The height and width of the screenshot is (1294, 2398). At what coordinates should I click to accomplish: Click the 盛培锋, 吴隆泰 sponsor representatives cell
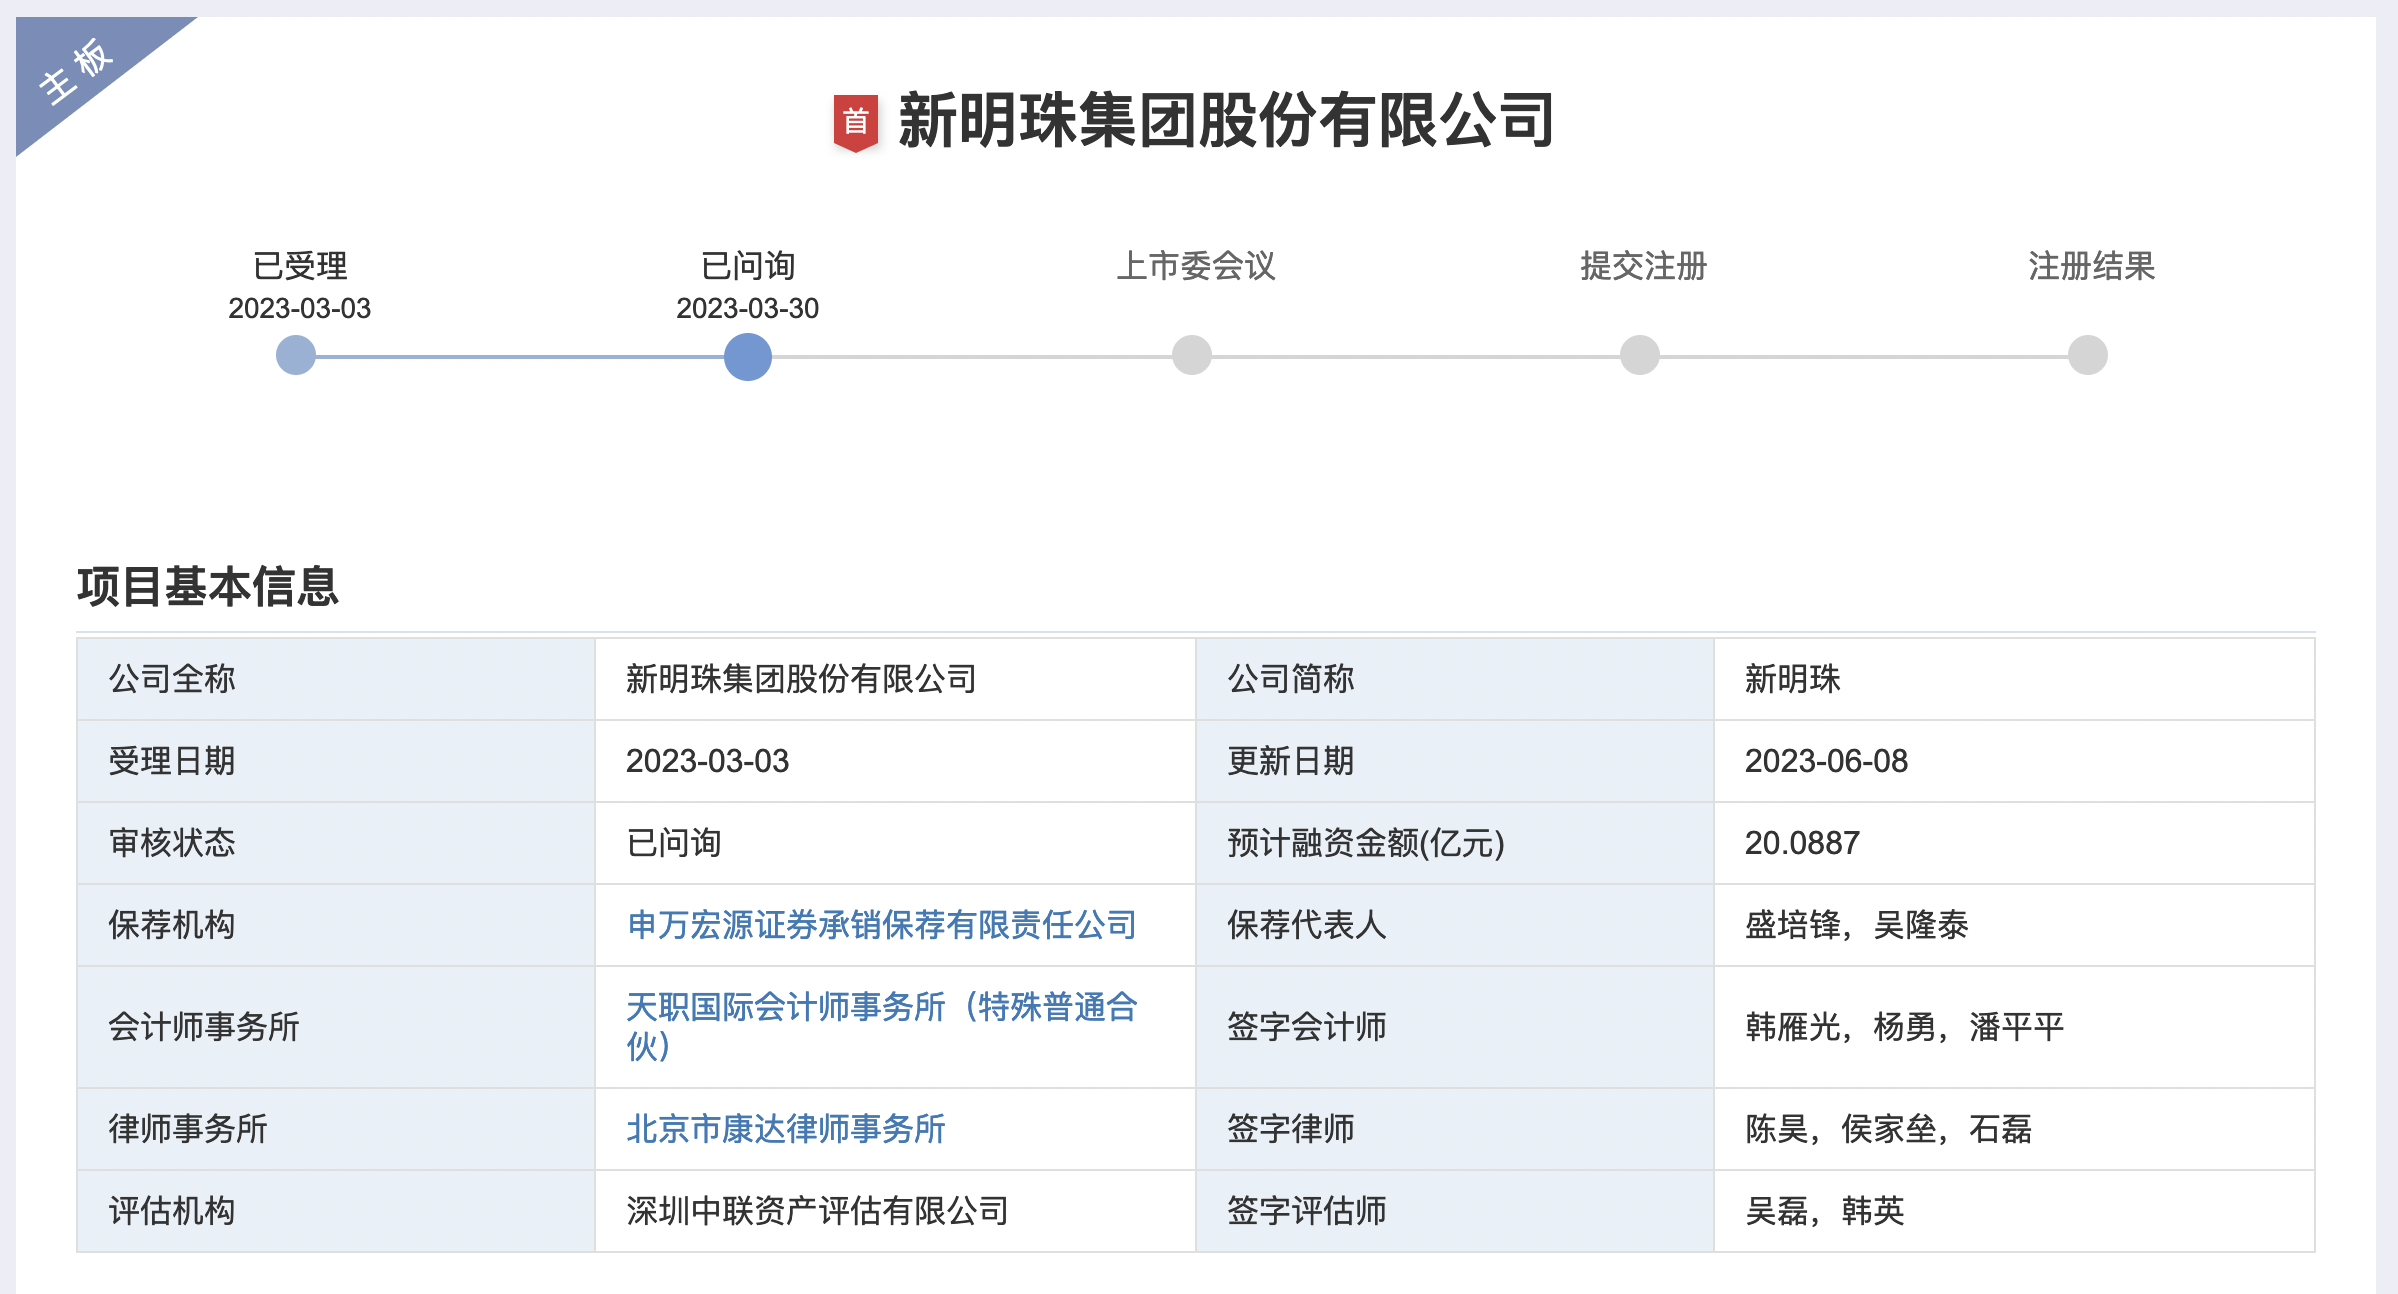click(x=1856, y=925)
